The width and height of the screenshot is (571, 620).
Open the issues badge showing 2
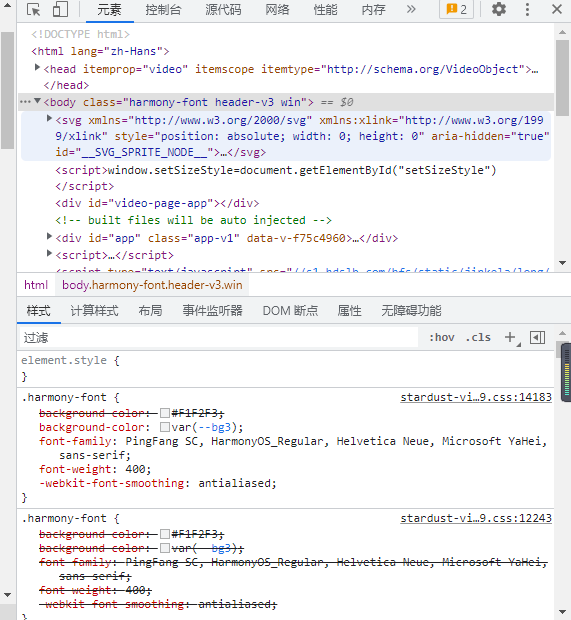[x=456, y=9]
